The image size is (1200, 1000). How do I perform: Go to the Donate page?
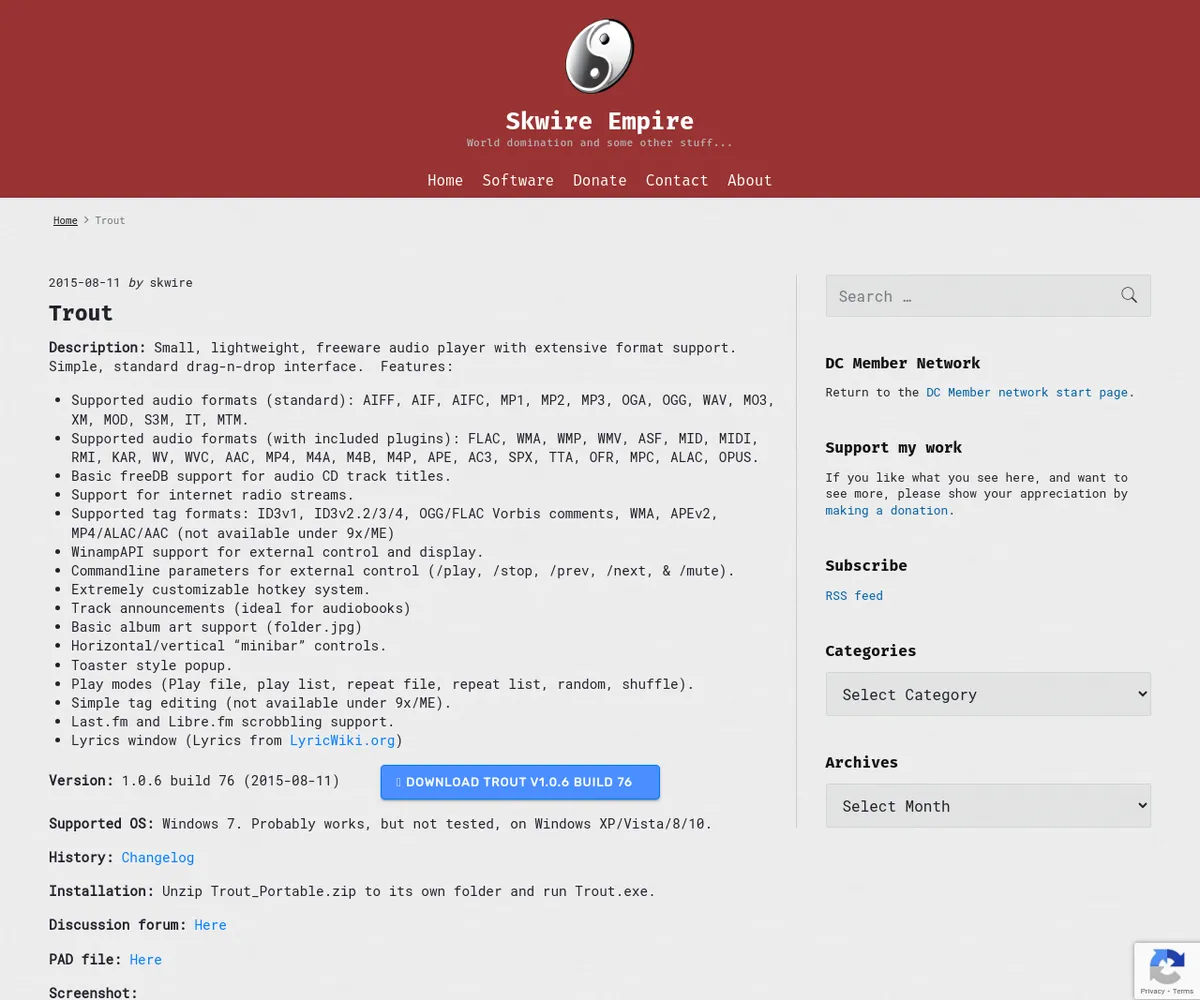pyautogui.click(x=599, y=180)
